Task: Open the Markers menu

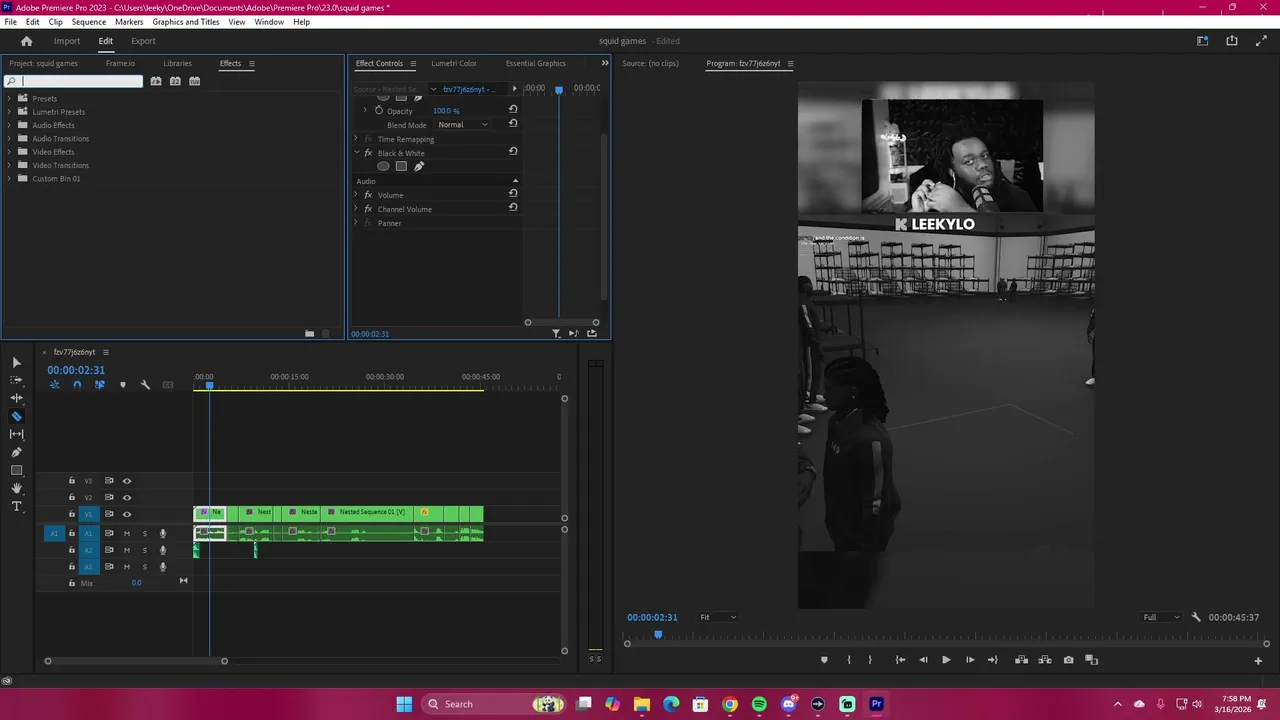Action: 129,22
